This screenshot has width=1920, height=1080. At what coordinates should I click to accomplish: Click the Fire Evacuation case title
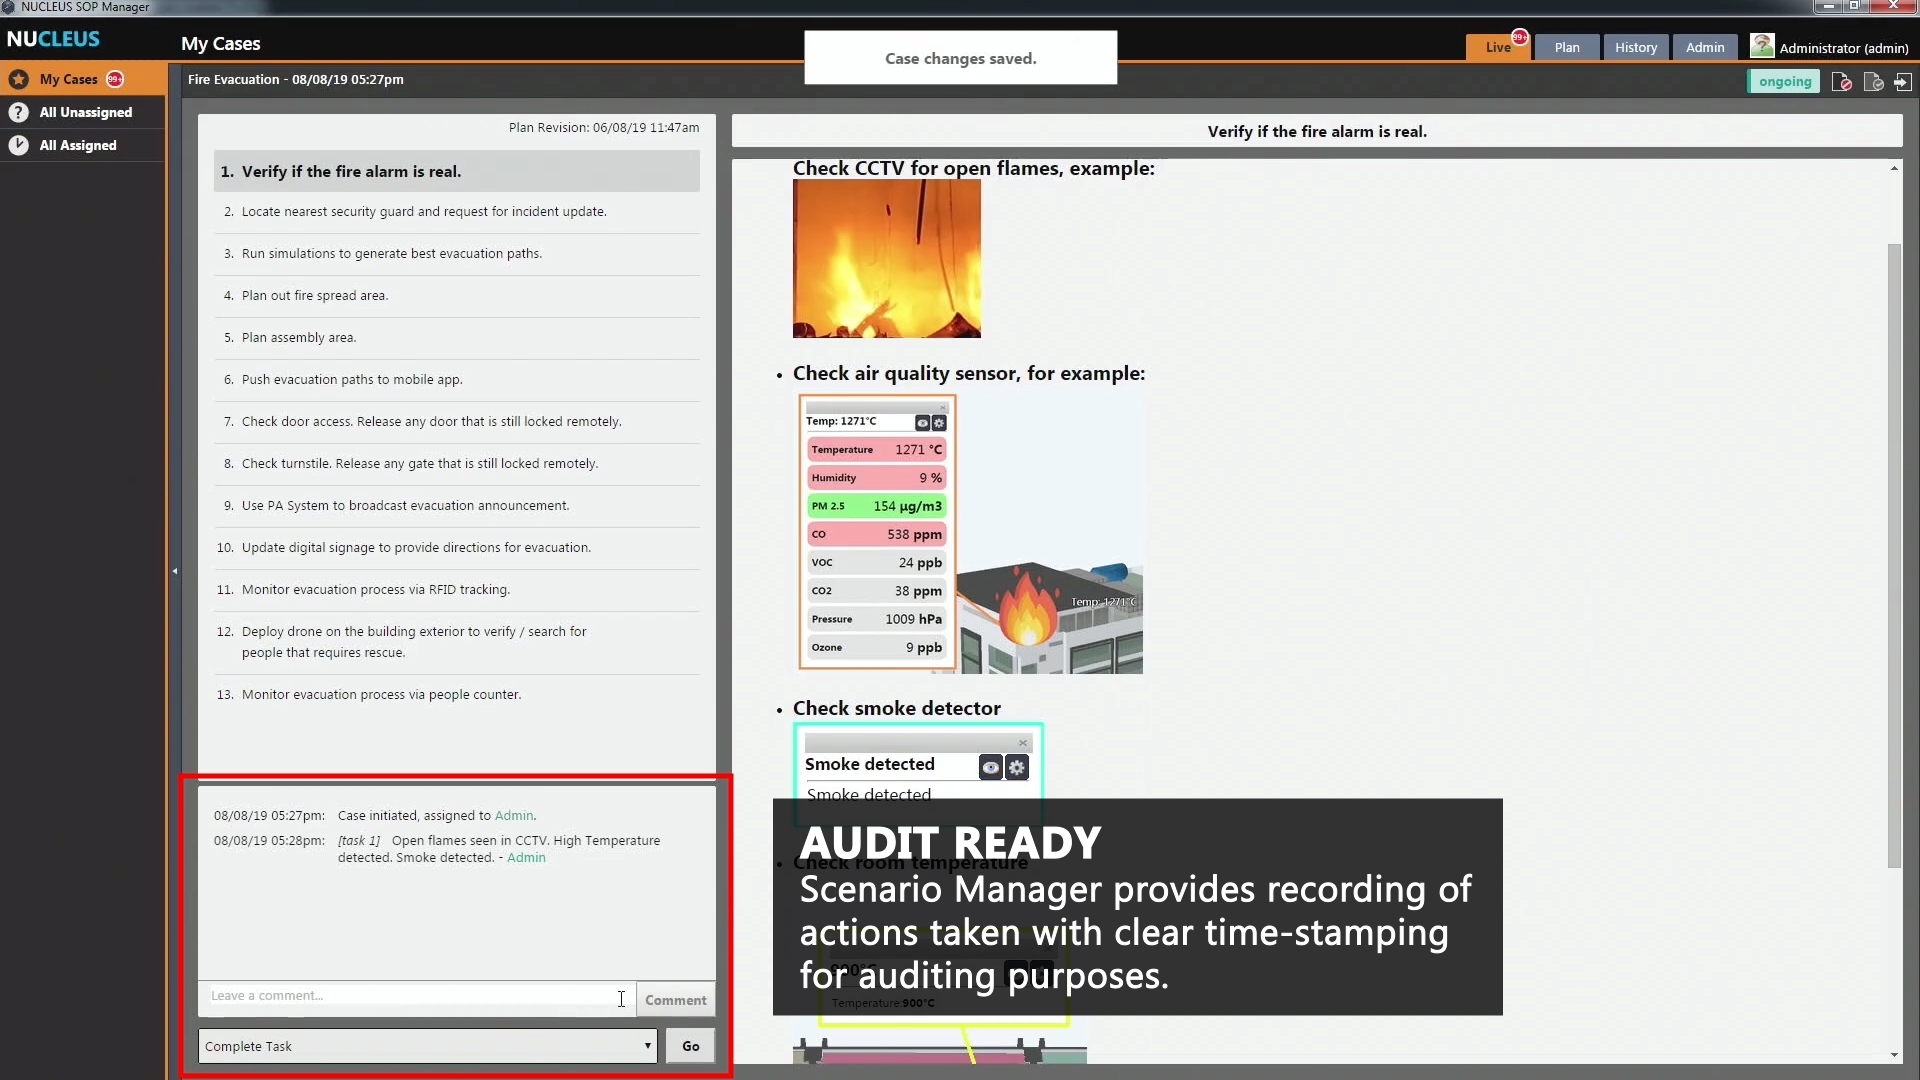click(x=296, y=80)
